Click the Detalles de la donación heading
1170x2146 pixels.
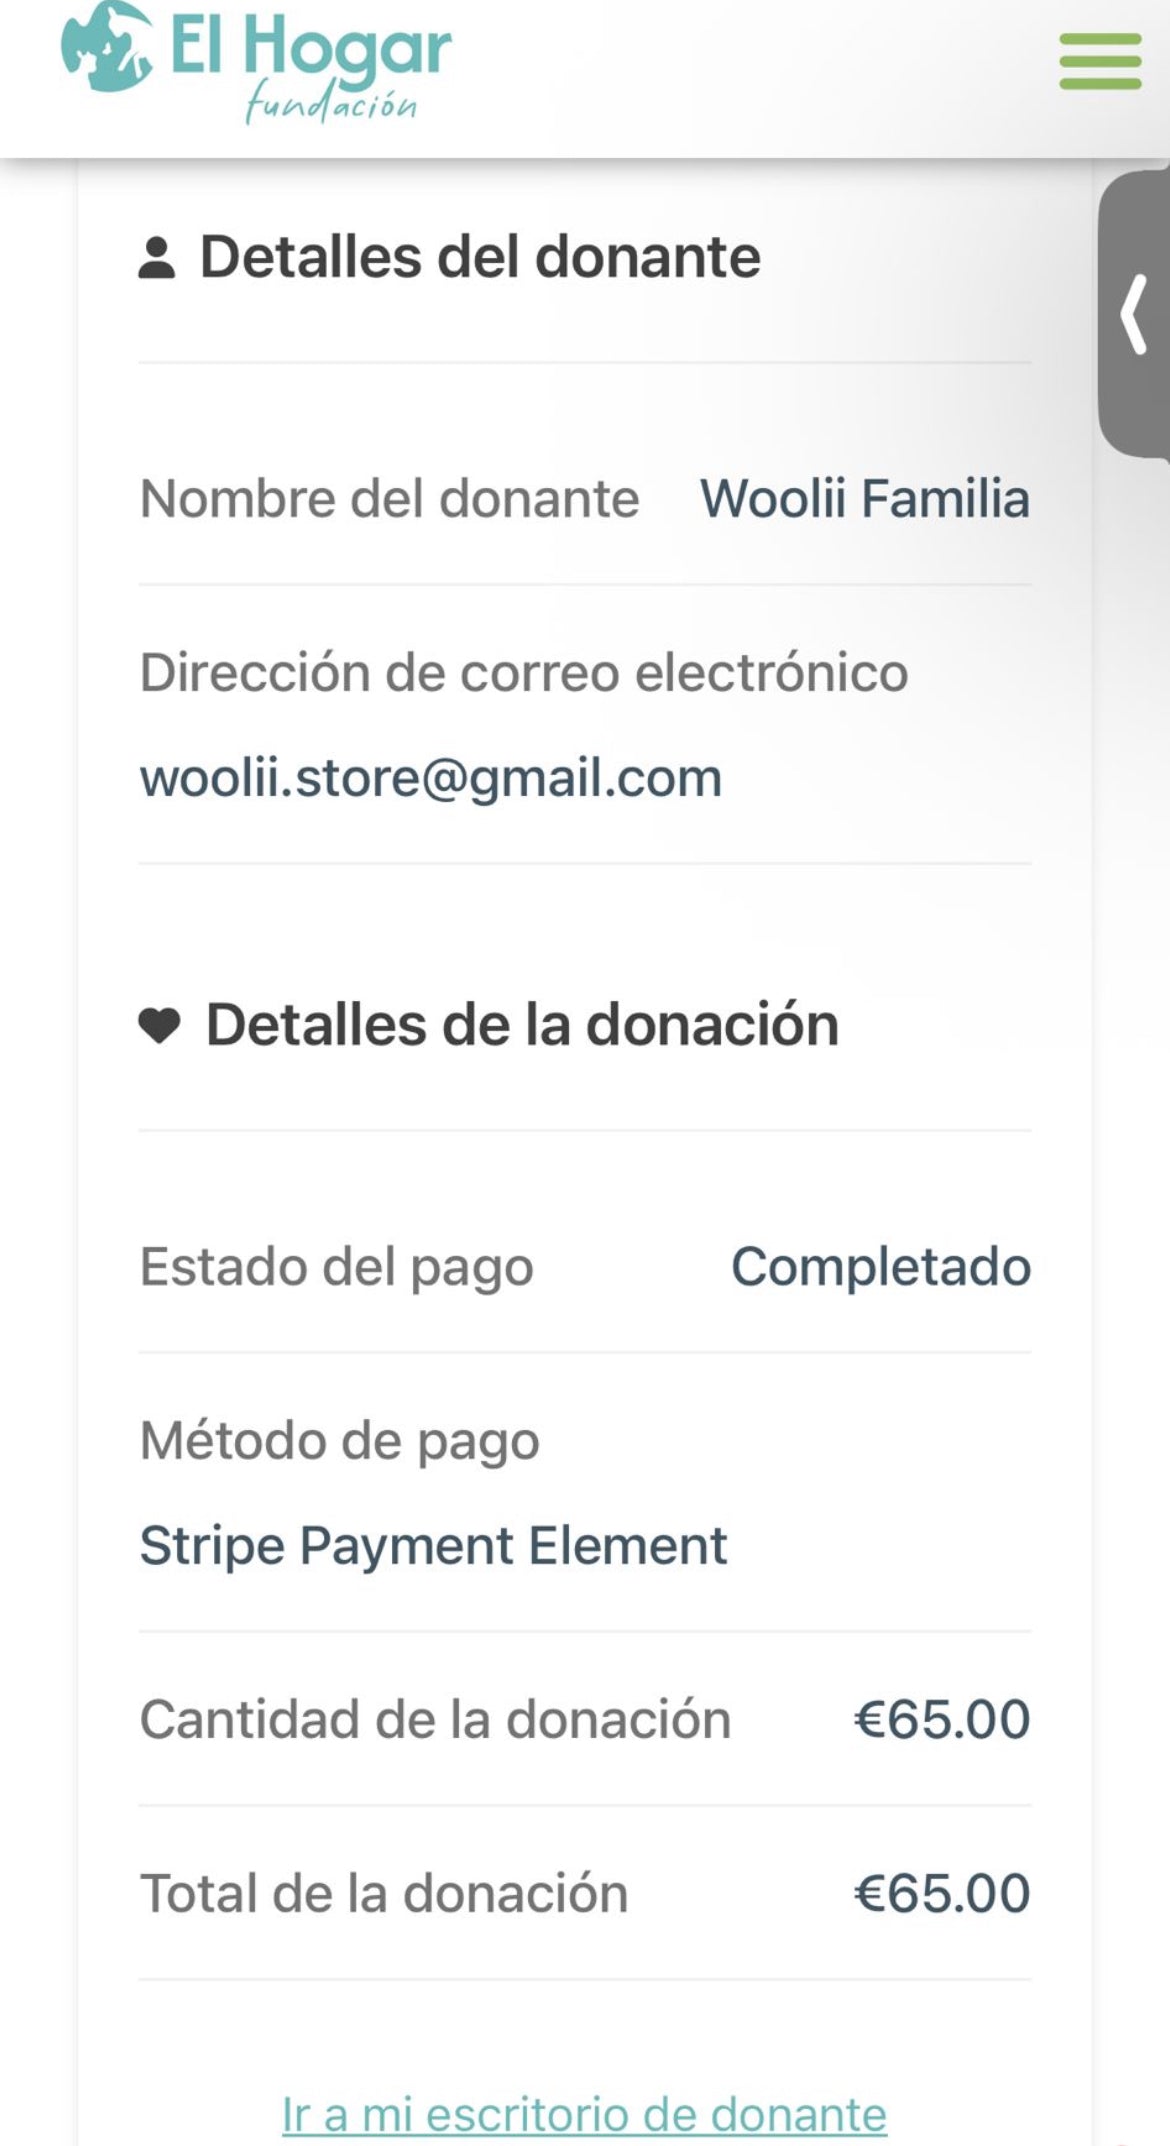(x=522, y=1025)
